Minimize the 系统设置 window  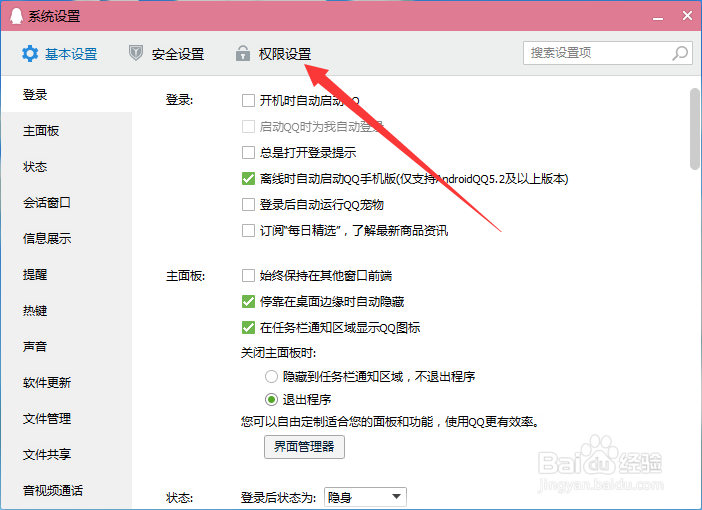[x=658, y=17]
